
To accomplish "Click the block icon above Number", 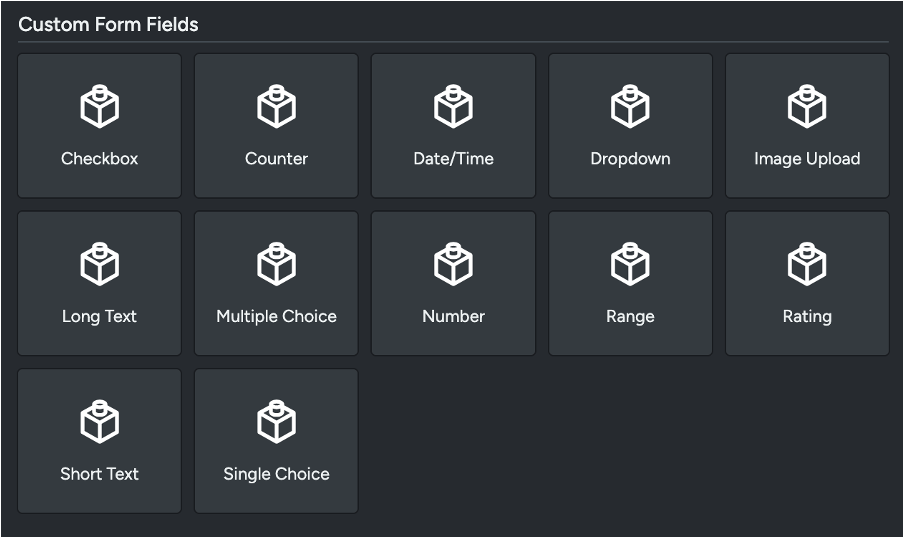I will [453, 265].
